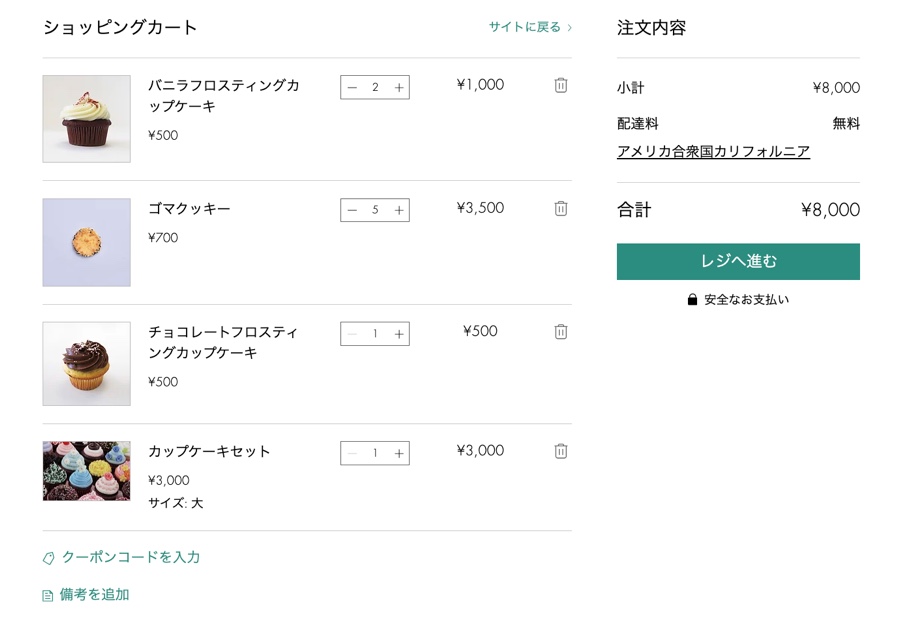Open クーポンコードを入力 coupon entry
Screen dimensions: 900x620
[131, 557]
